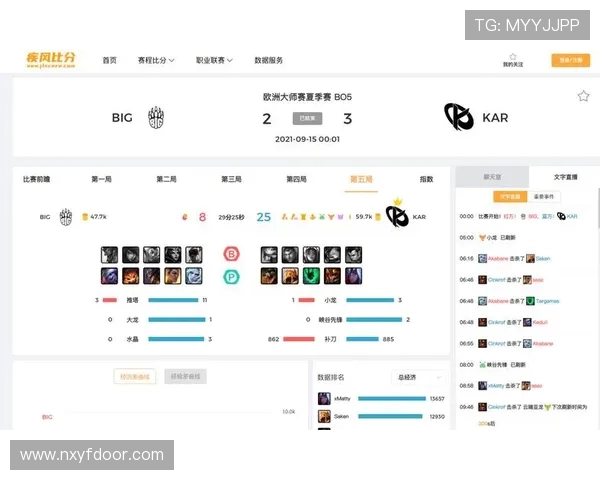Image resolution: width=600 pixels, height=480 pixels.
Task: Click the blue 推塔 bar showing 11
Action: (173, 300)
